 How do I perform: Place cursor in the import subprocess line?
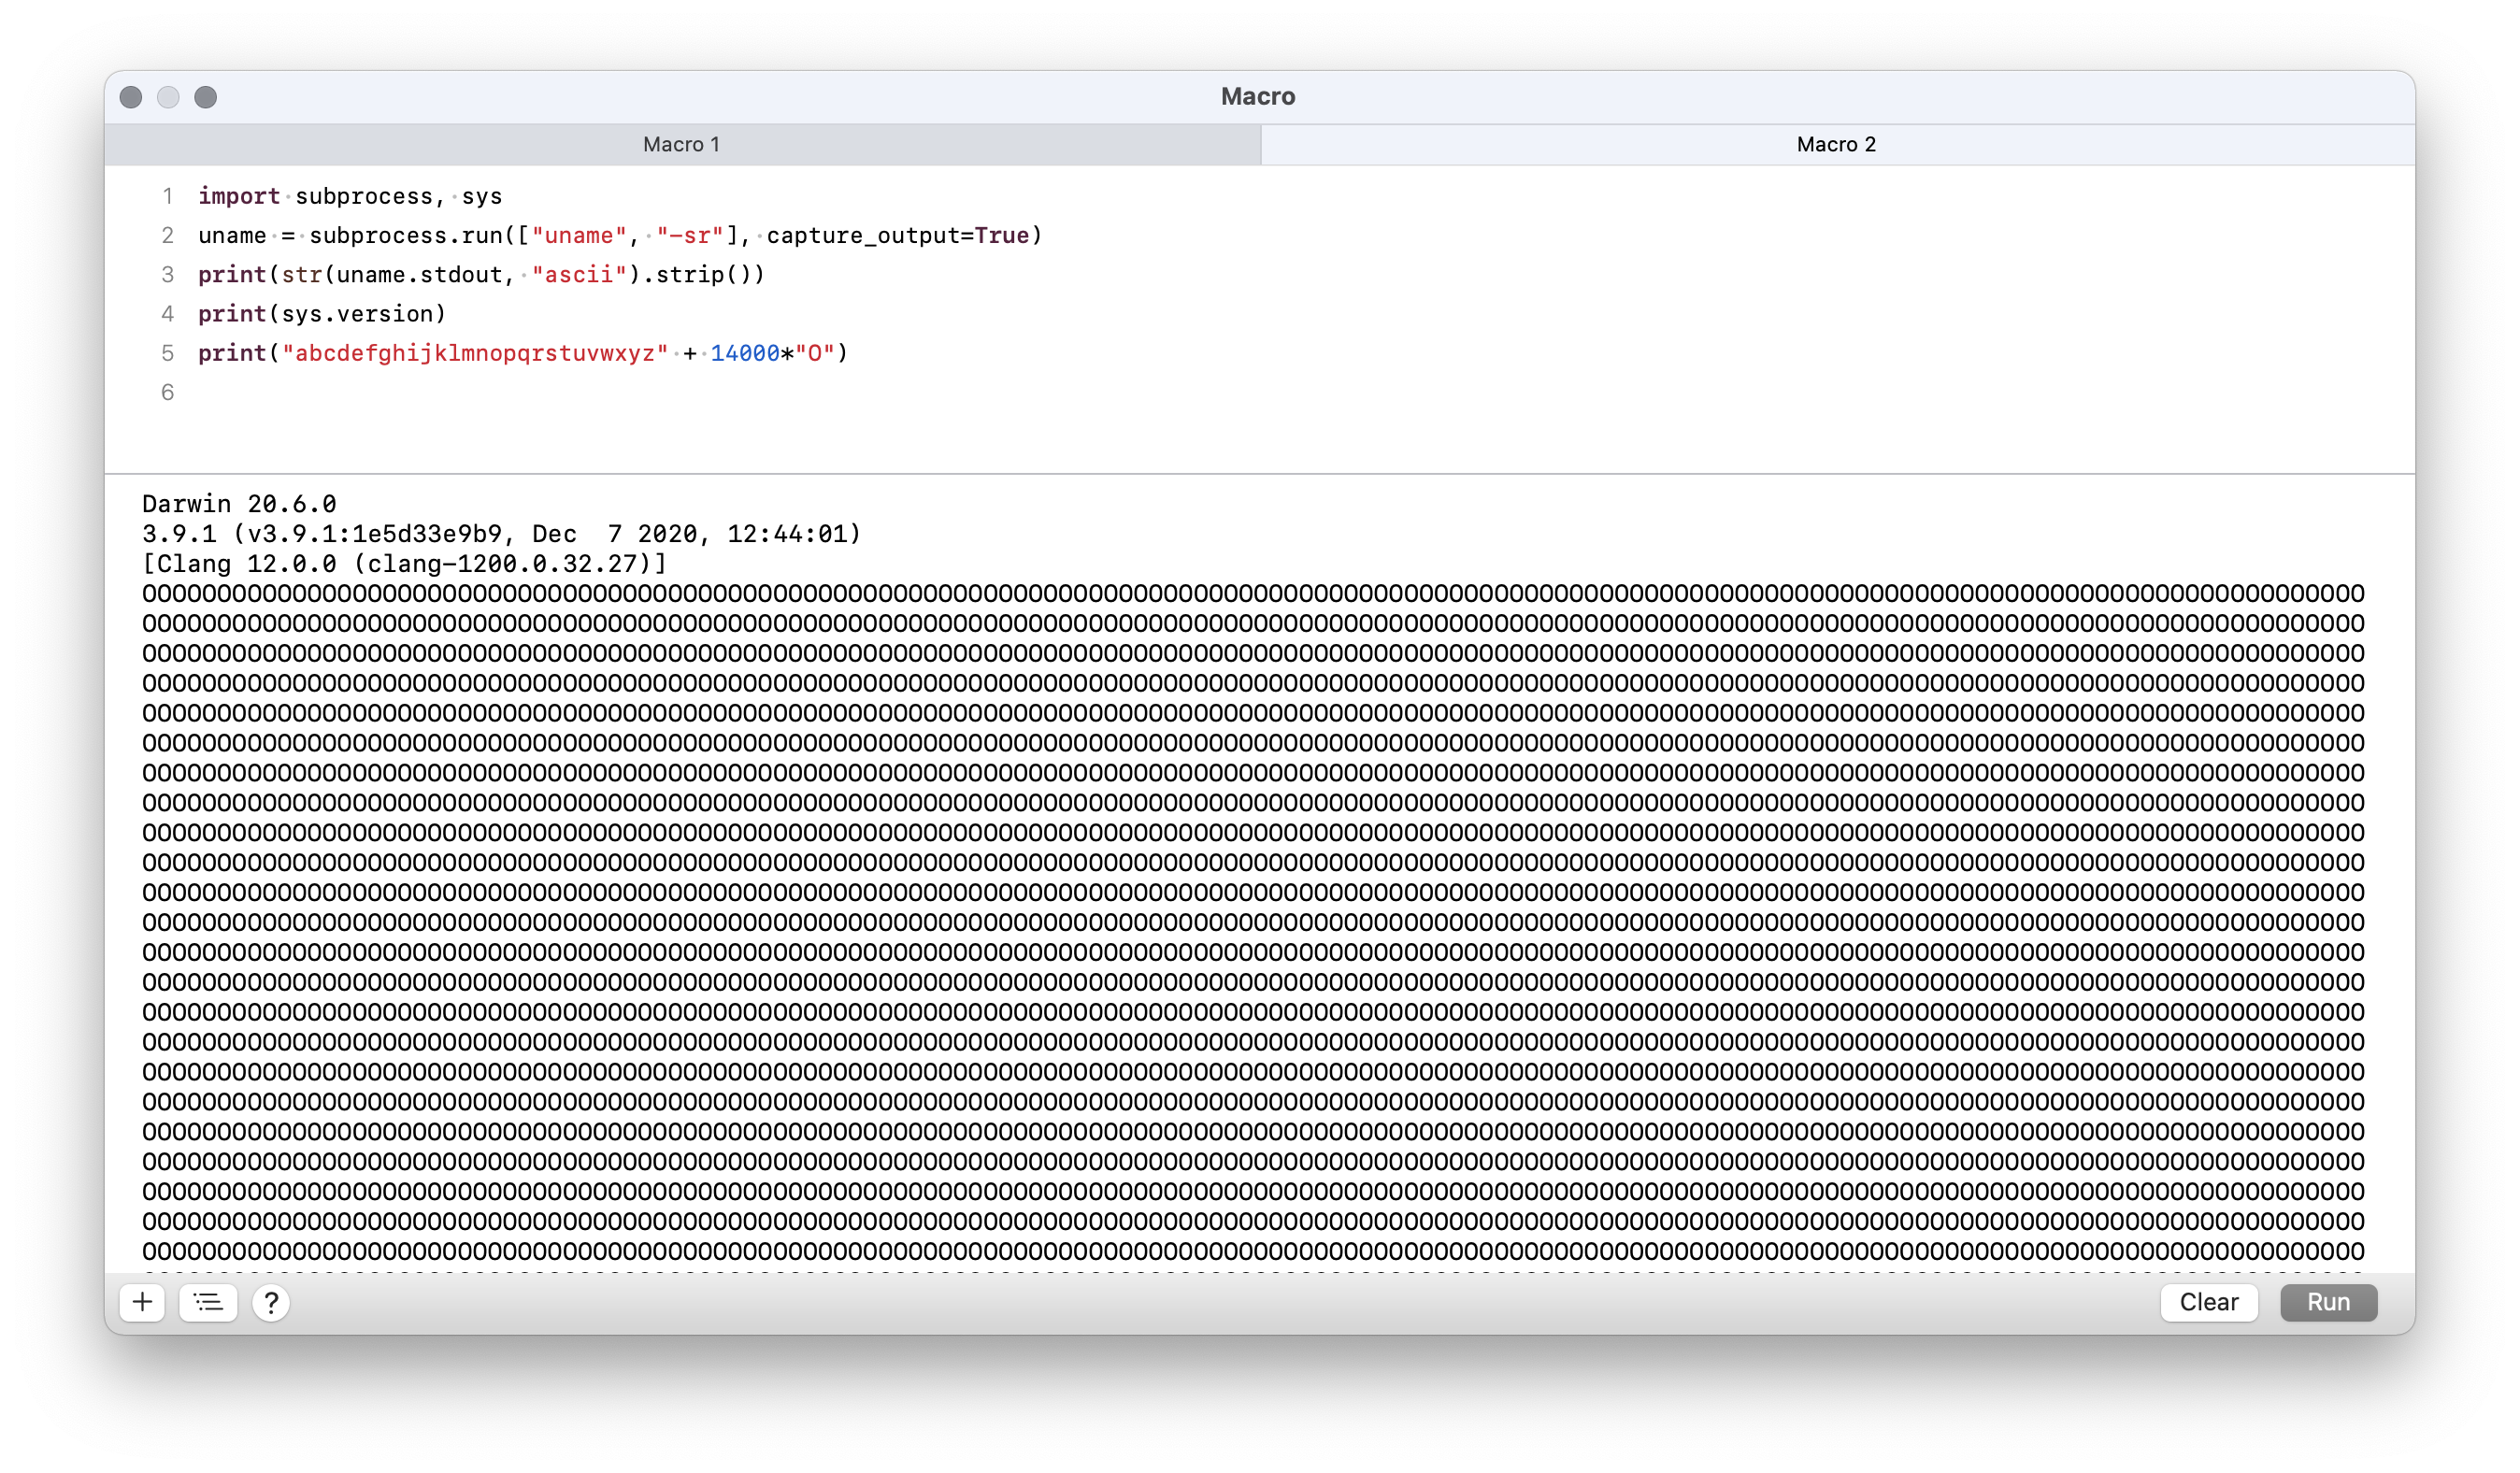click(350, 196)
